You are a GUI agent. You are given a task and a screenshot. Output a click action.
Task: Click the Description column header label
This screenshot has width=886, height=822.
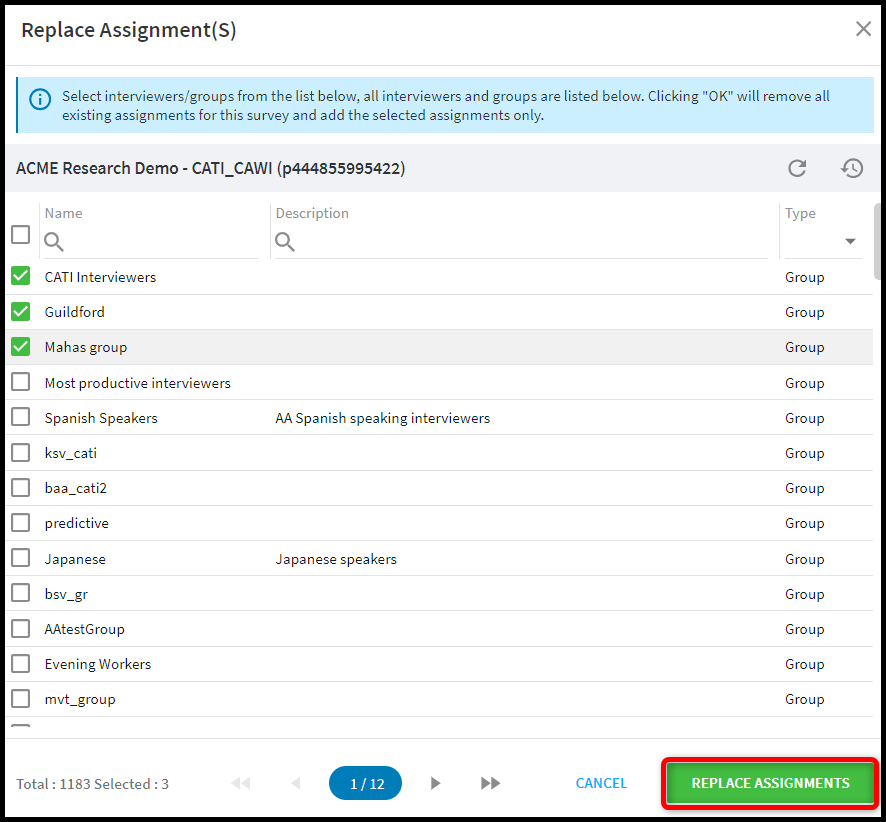(x=312, y=213)
